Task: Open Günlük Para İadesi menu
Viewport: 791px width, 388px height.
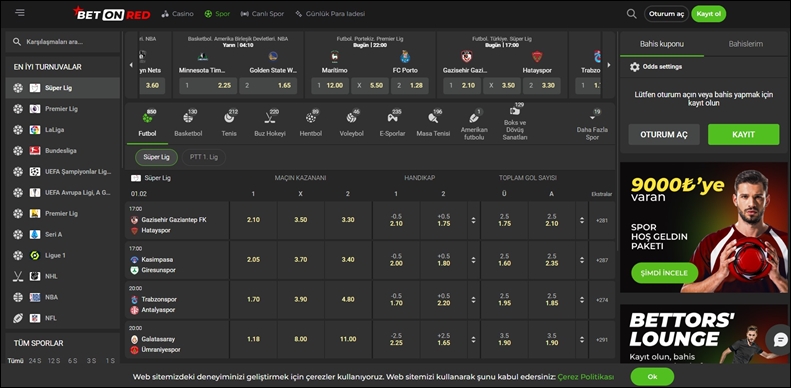Action: 330,14
